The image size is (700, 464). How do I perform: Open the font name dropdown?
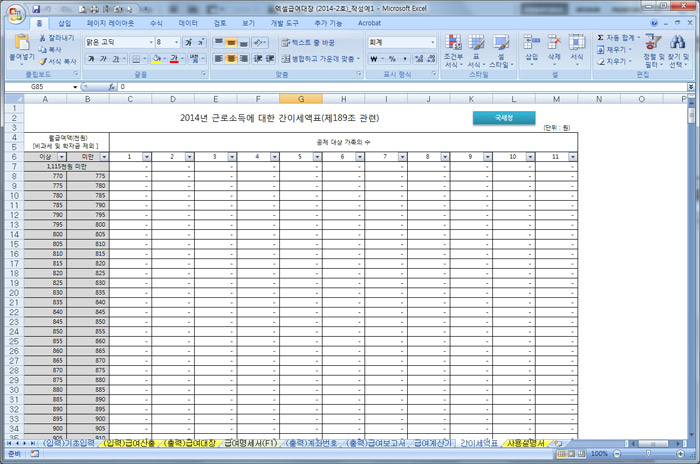pos(151,42)
